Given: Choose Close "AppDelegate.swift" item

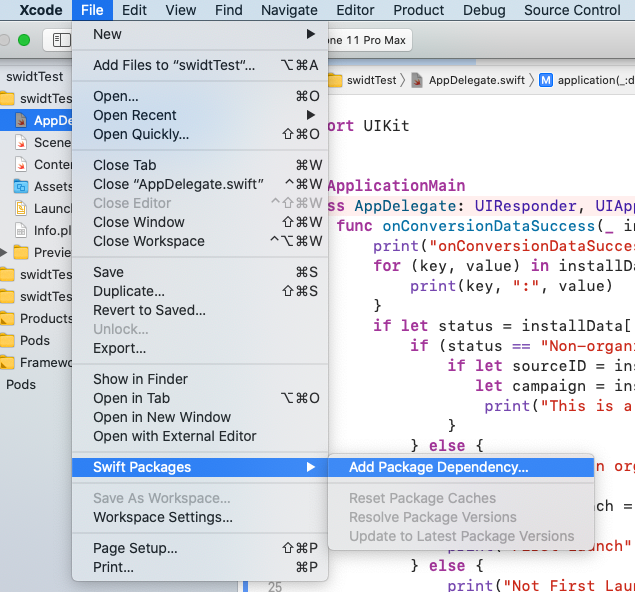Looking at the screenshot, I should coord(200,184).
